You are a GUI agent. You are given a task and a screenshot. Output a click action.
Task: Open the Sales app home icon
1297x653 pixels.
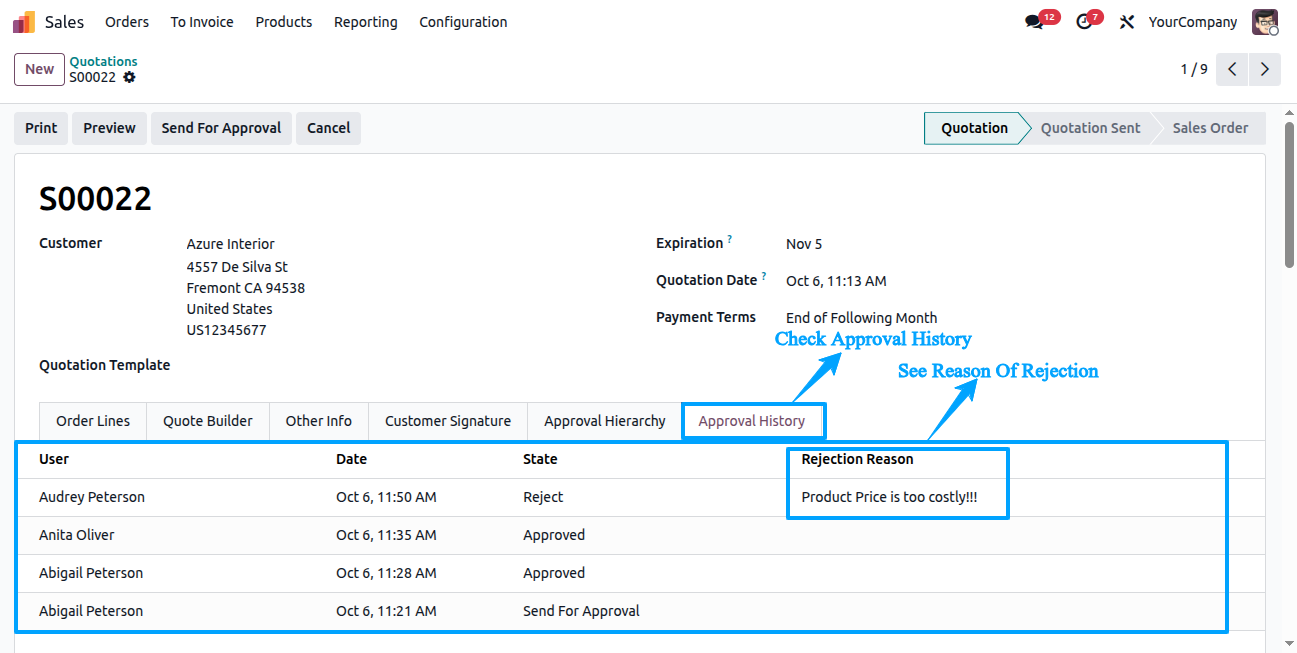24,22
